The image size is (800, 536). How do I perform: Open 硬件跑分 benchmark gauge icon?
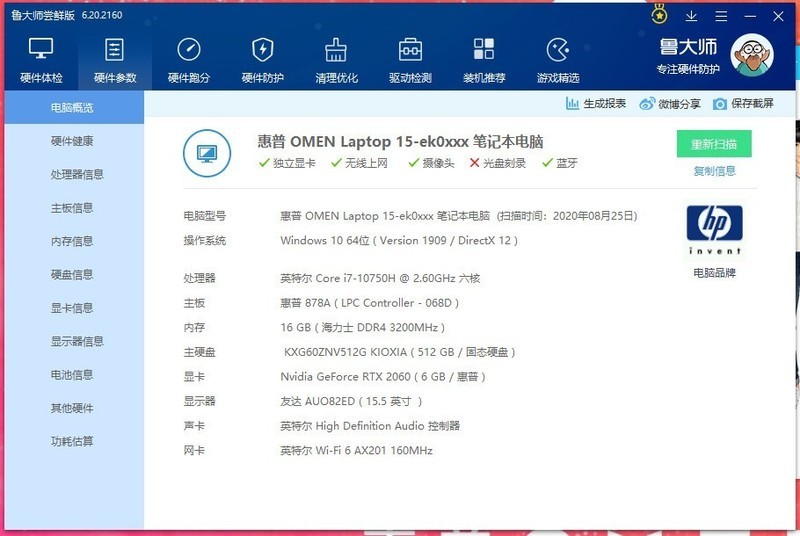tap(189, 49)
